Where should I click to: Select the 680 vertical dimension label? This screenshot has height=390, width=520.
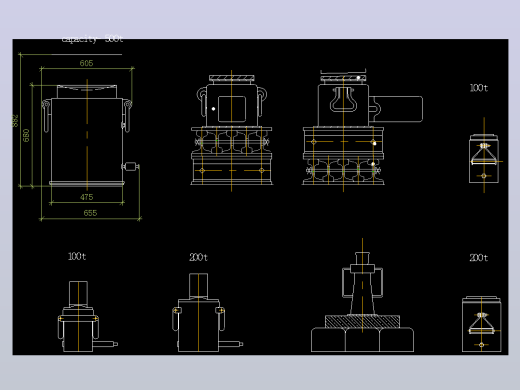pos(26,135)
